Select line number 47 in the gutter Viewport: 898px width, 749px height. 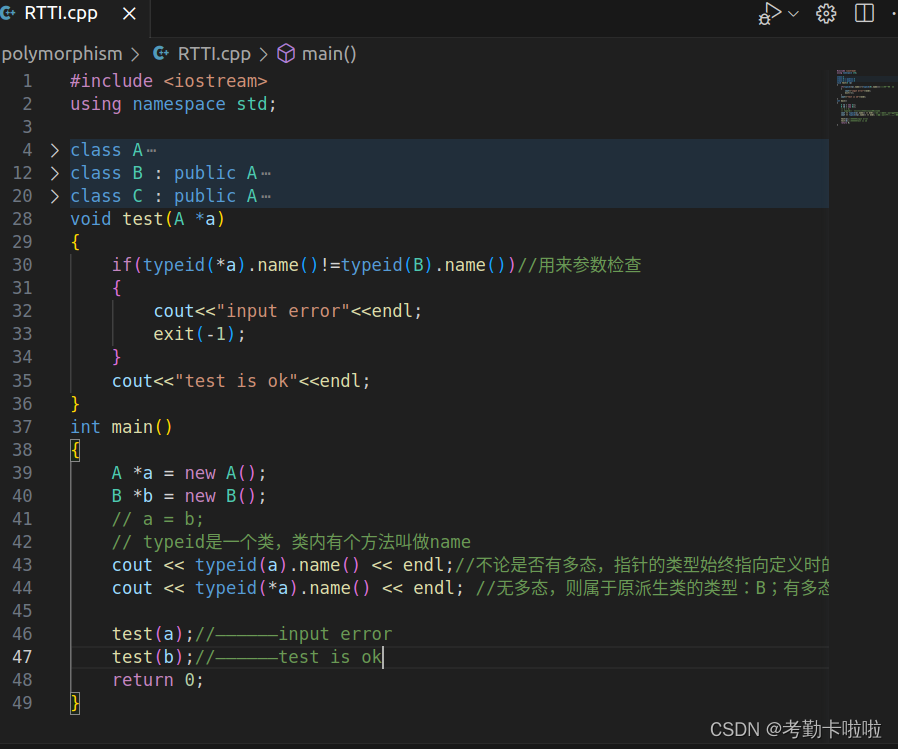22,656
